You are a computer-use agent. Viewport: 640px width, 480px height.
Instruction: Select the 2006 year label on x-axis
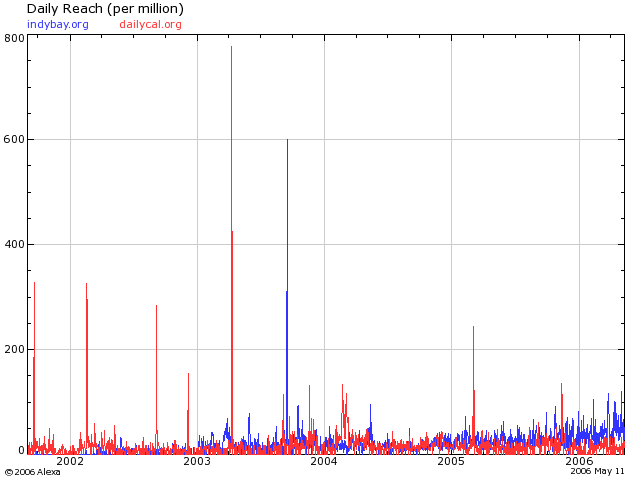[x=579, y=462]
